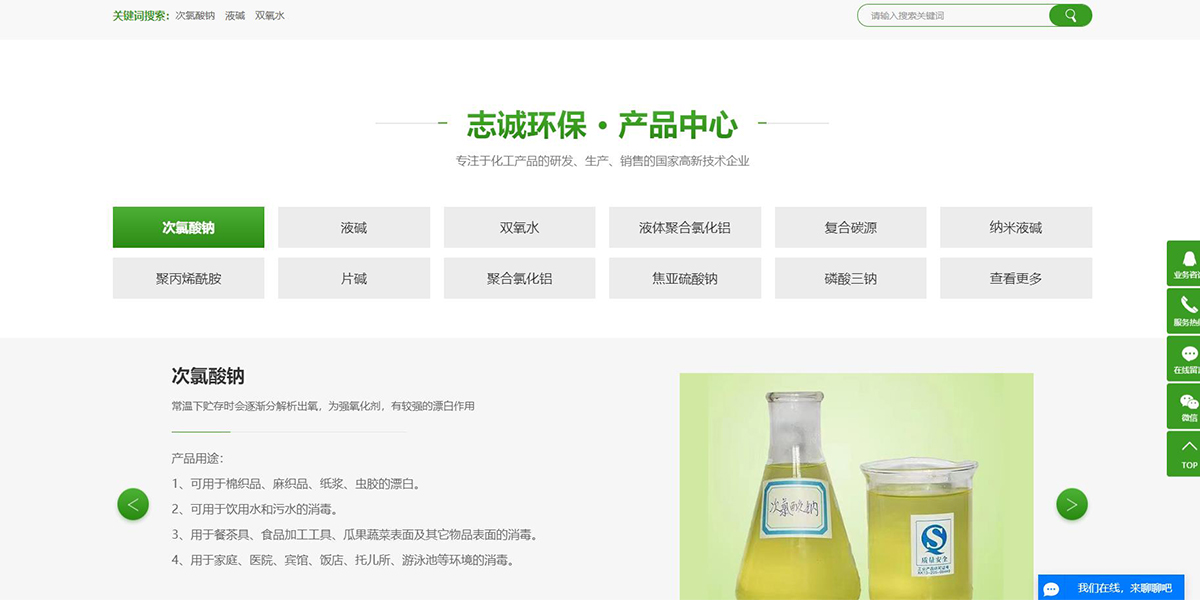
Task: Expand the list via 查看更多
Action: [x=1015, y=278]
